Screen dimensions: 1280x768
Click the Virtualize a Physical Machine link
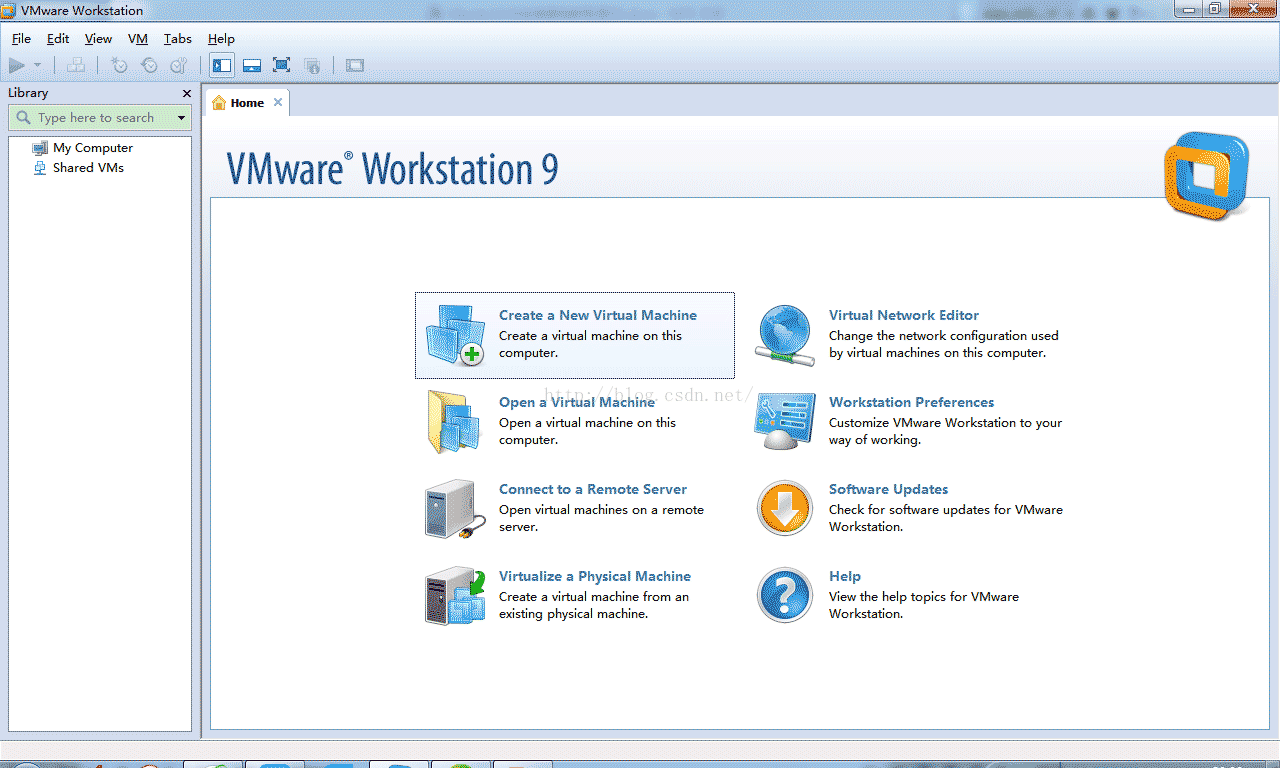point(595,576)
